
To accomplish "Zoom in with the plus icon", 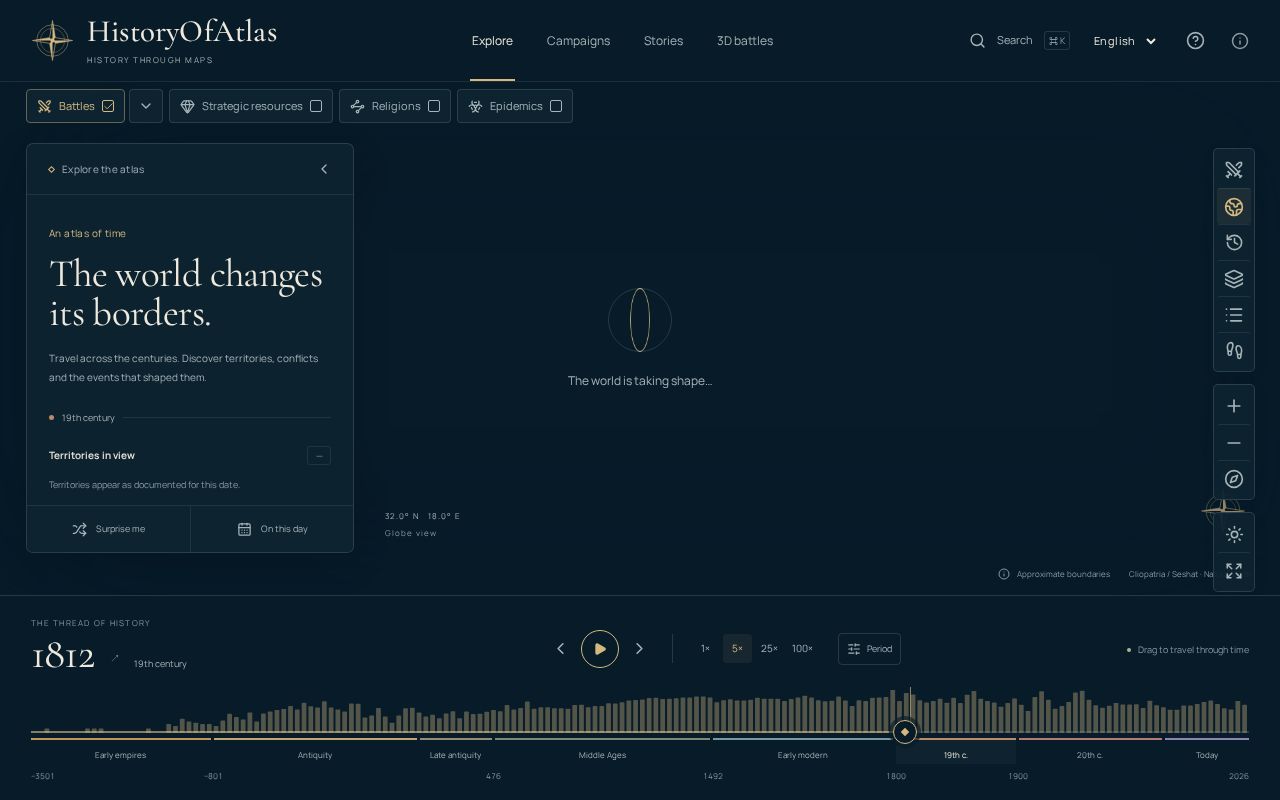I will coord(1234,406).
